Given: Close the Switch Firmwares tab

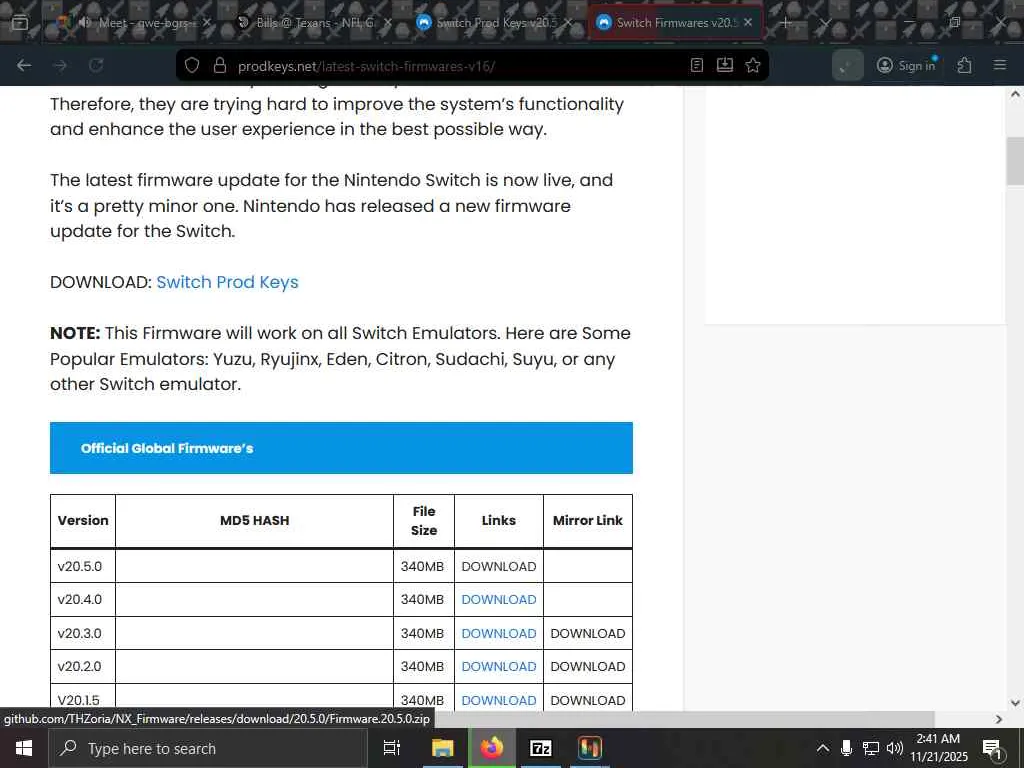Looking at the screenshot, I should tap(748, 22).
